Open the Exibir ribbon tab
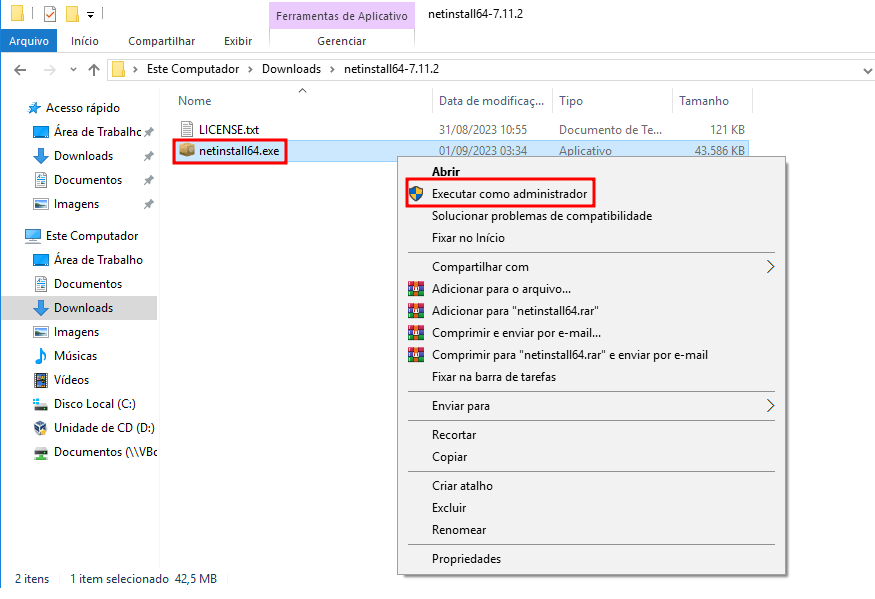This screenshot has width=875, height=599. pos(238,41)
